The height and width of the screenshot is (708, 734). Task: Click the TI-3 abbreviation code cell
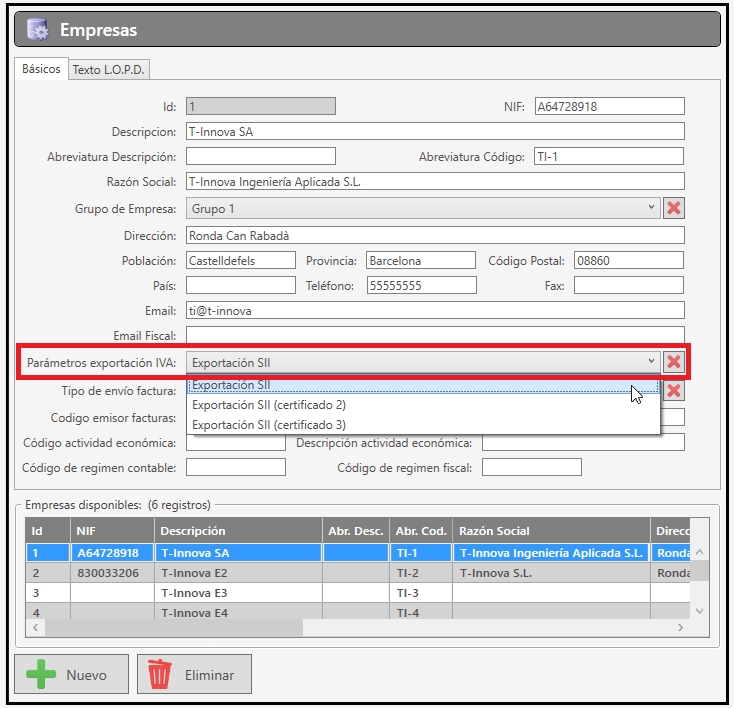421,593
